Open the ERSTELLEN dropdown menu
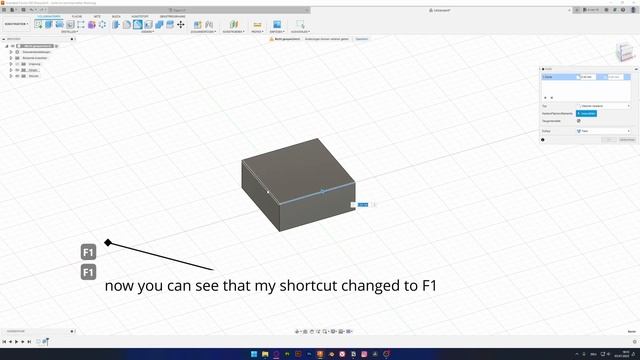The width and height of the screenshot is (640, 360). [69, 32]
